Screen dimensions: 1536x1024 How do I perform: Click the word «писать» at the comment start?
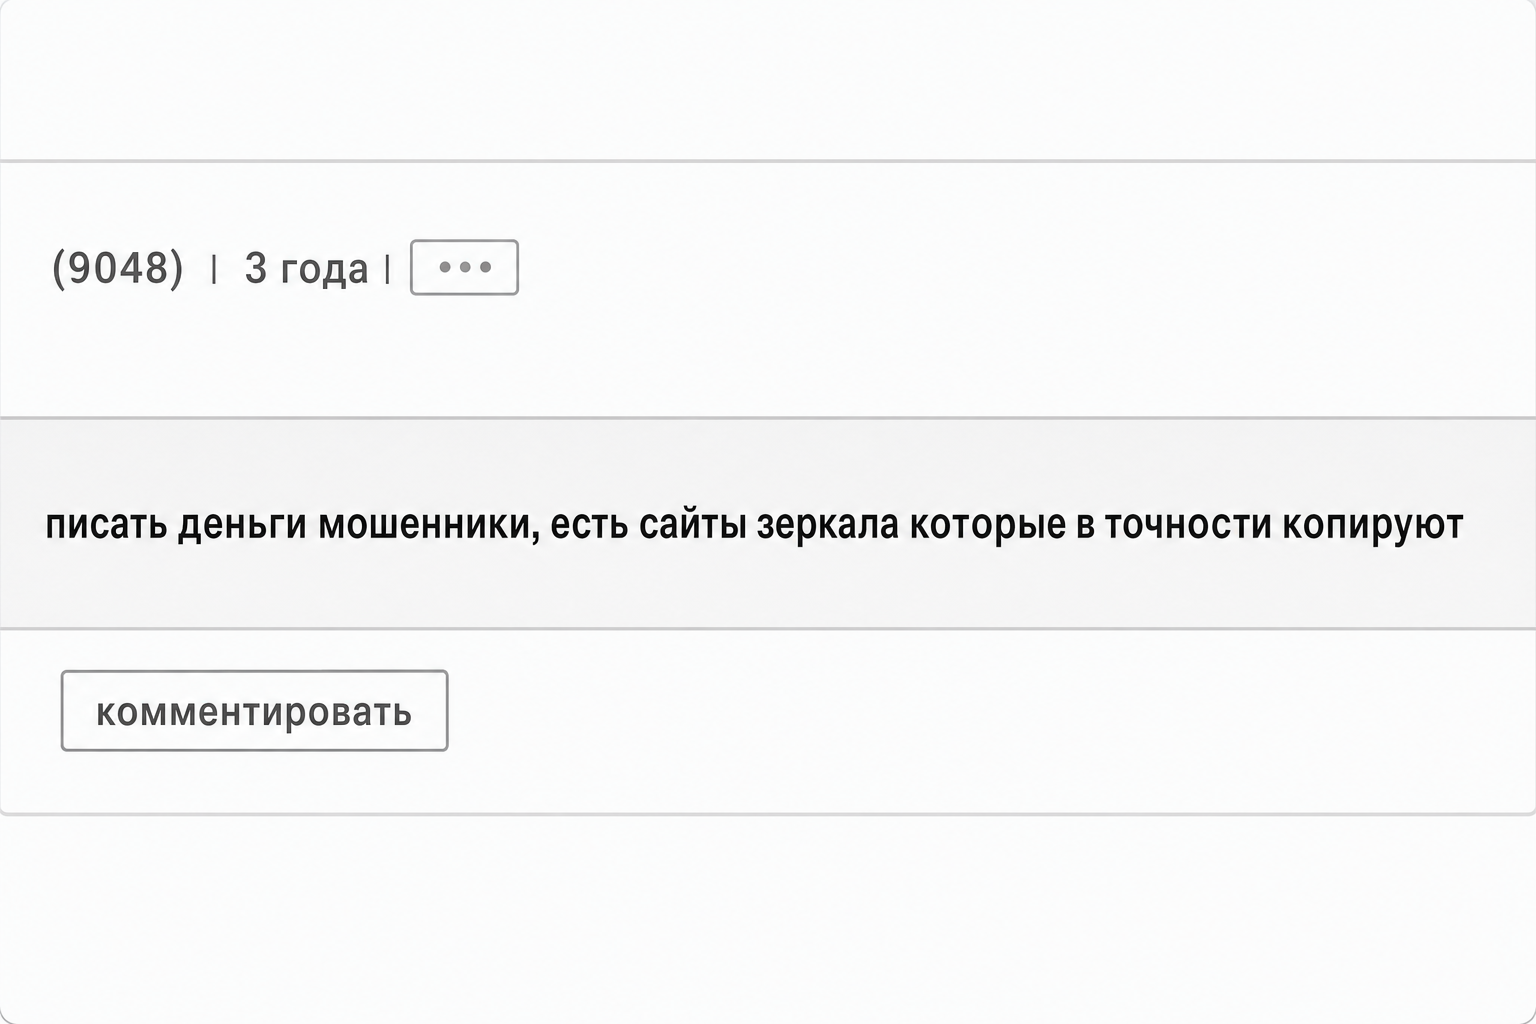click(x=106, y=524)
